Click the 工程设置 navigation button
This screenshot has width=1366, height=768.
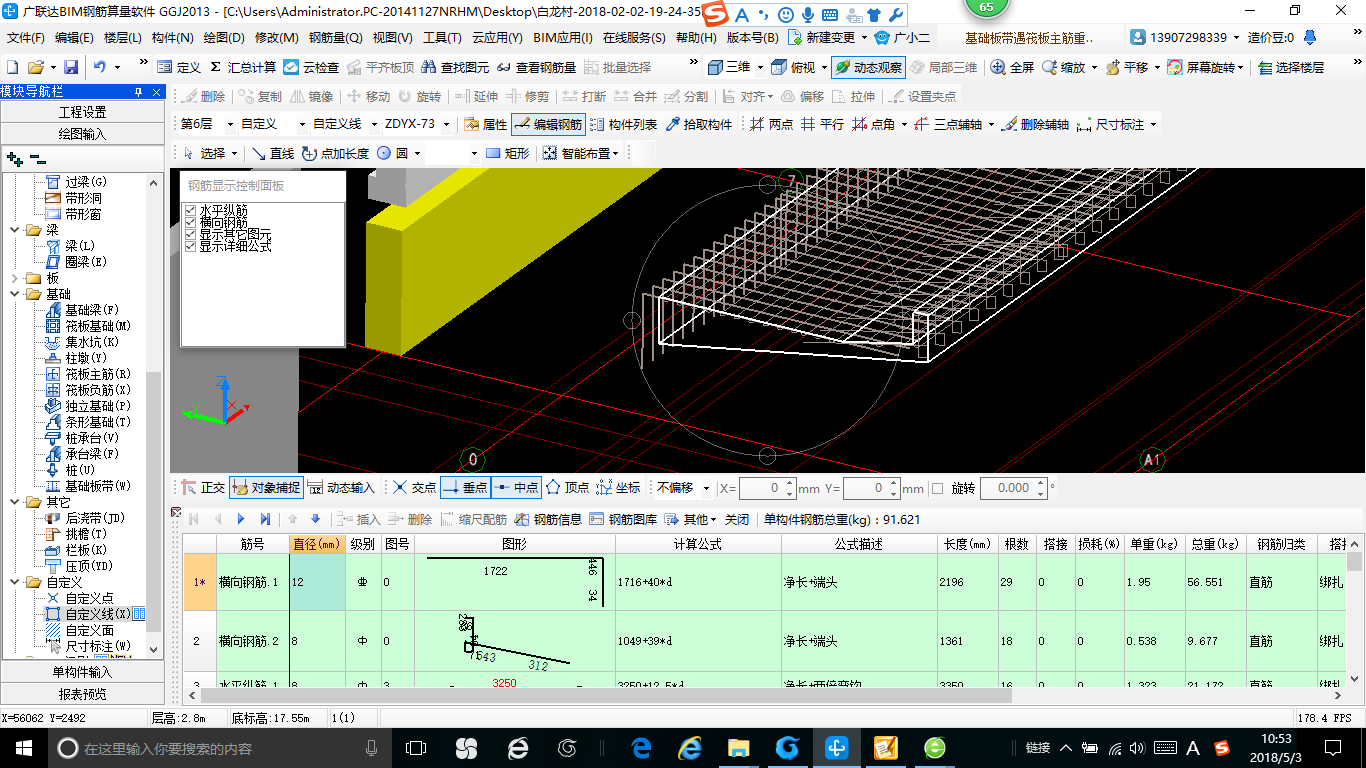(x=82, y=112)
